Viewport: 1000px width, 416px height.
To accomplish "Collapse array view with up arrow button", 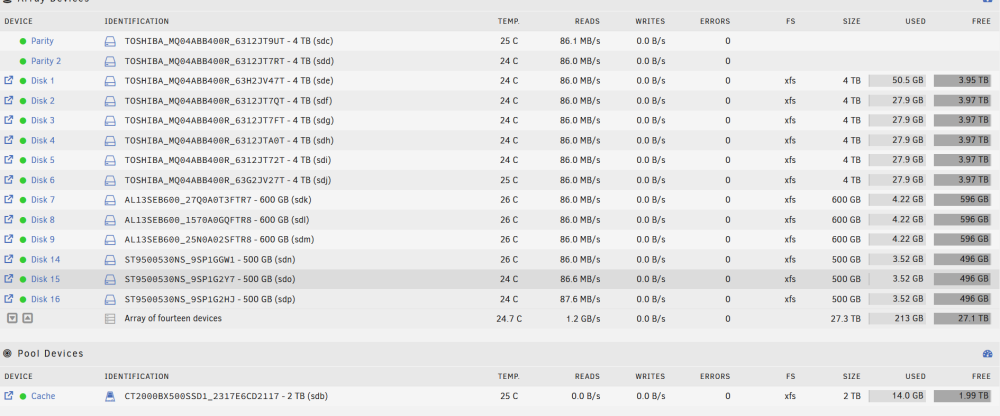I will [x=27, y=318].
